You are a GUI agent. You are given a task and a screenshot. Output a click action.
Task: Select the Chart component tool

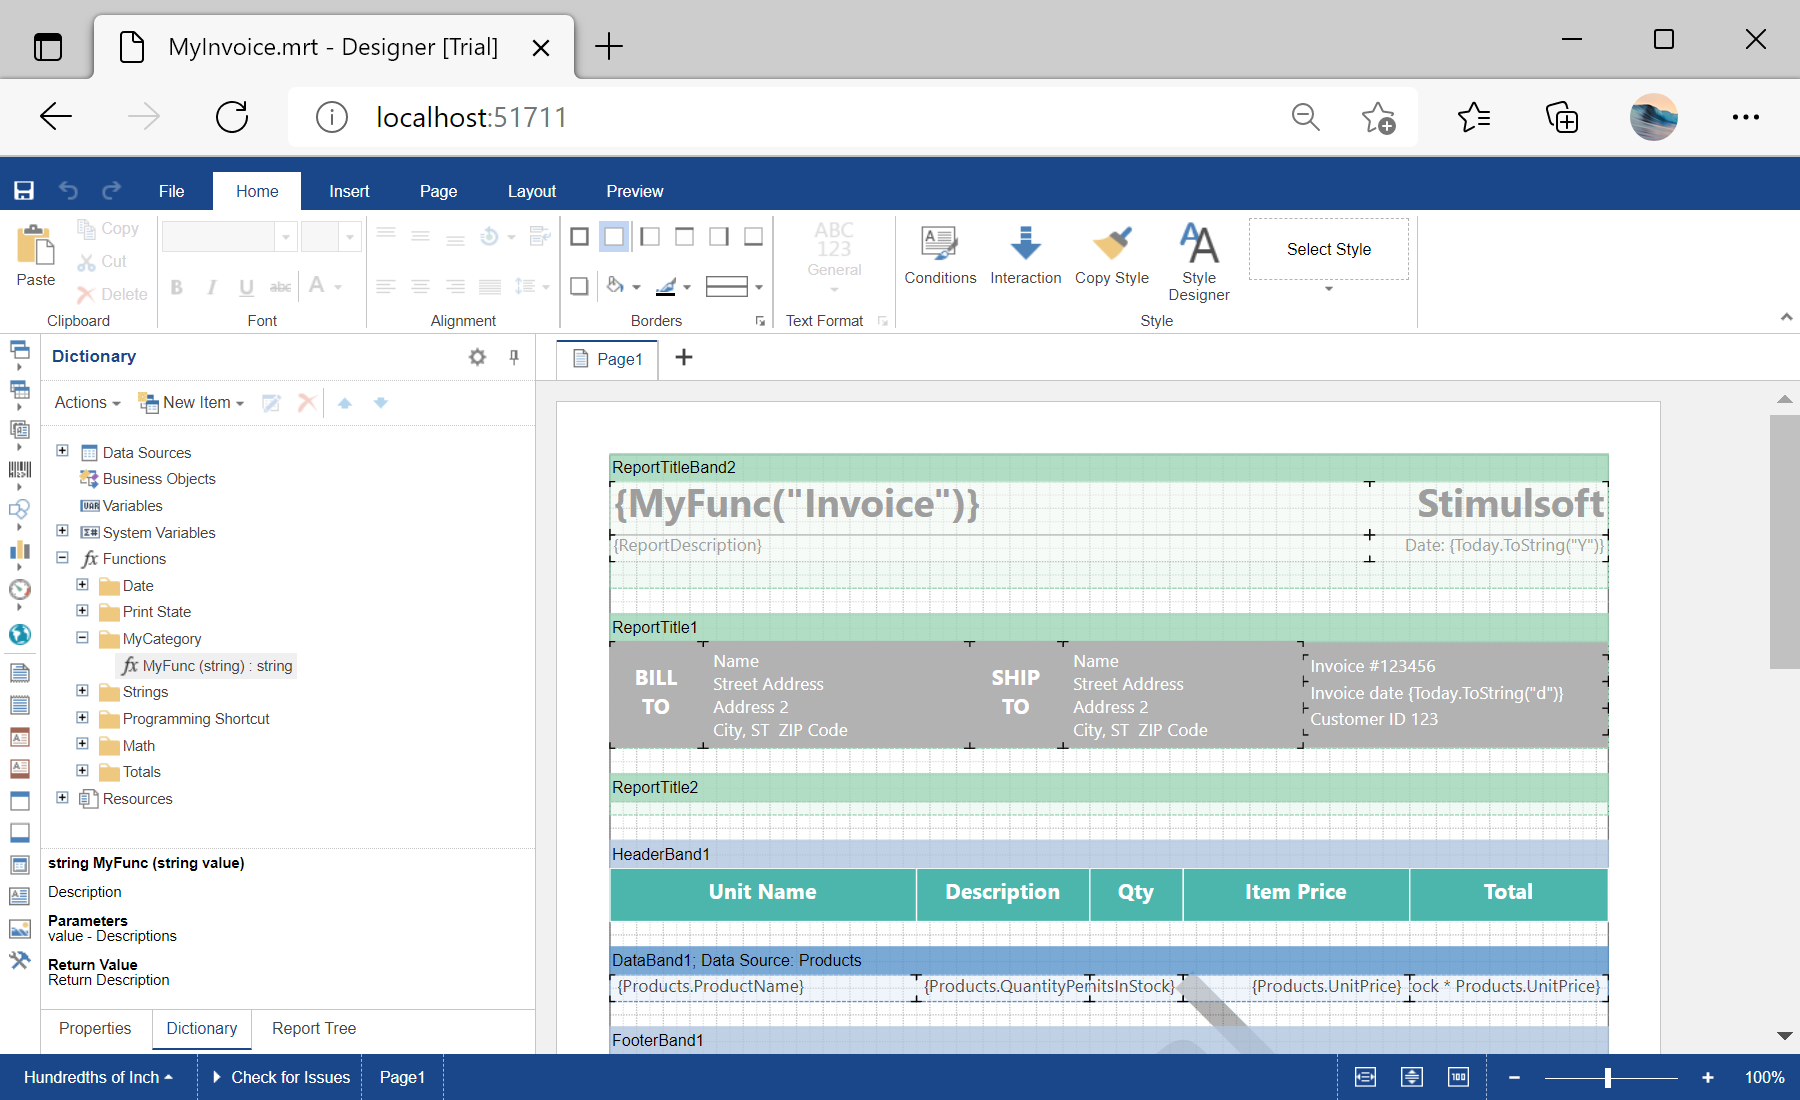pyautogui.click(x=20, y=551)
